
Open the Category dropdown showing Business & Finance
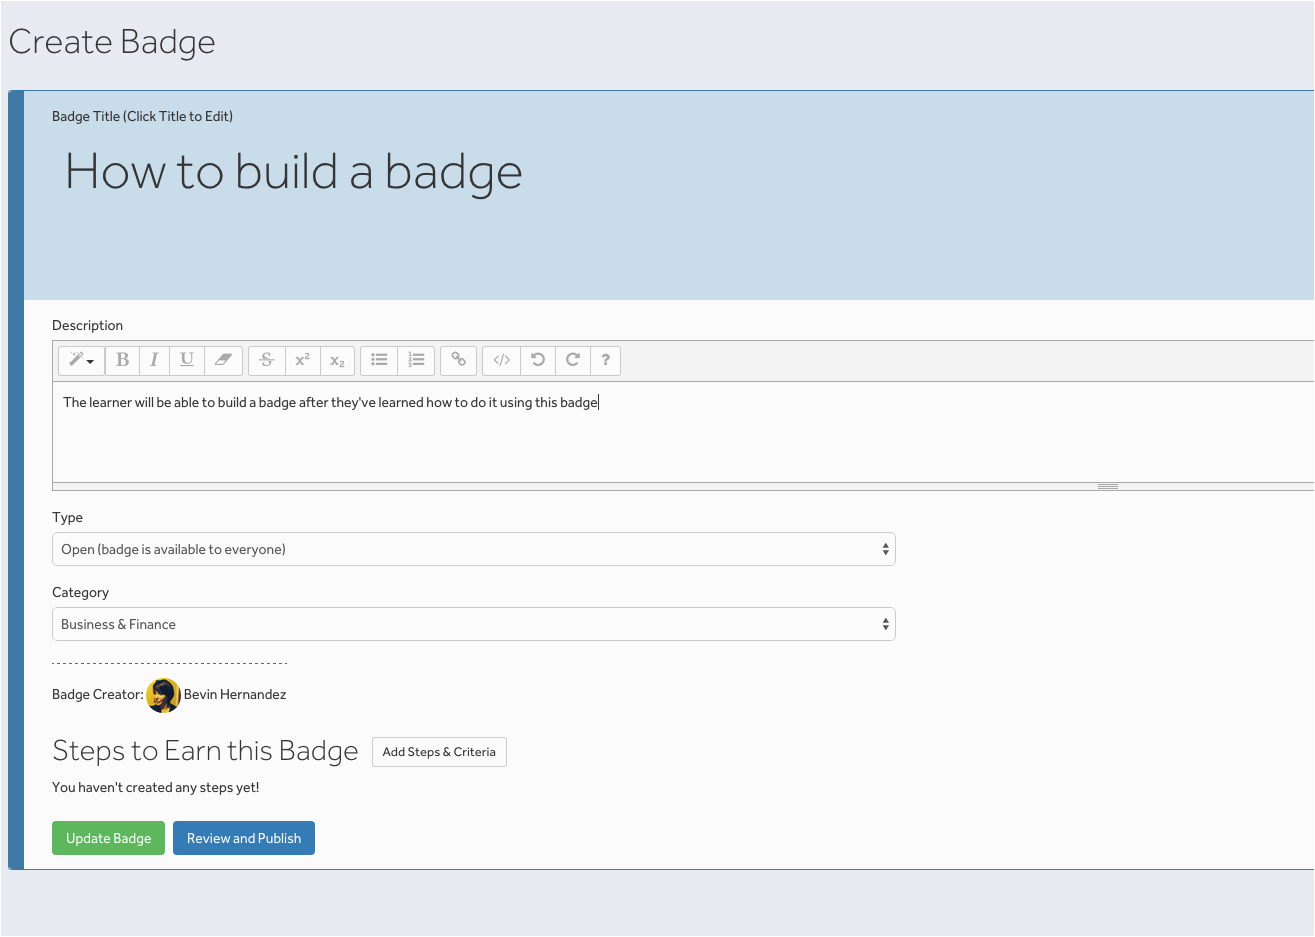(473, 624)
